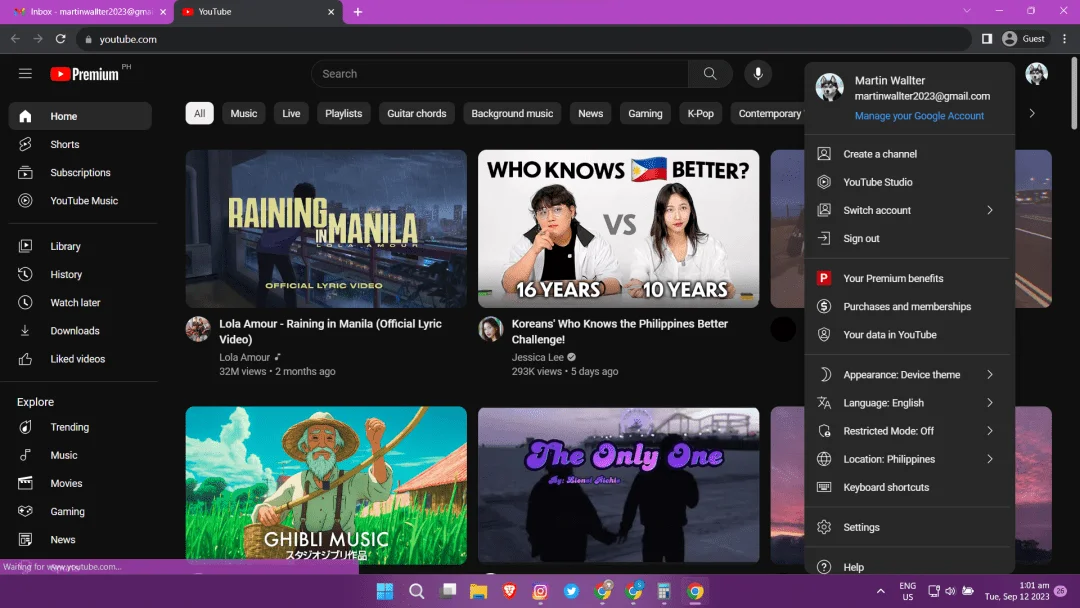This screenshot has height=608, width=1080.
Task: Open Lola Amour channel link
Action: 245,357
